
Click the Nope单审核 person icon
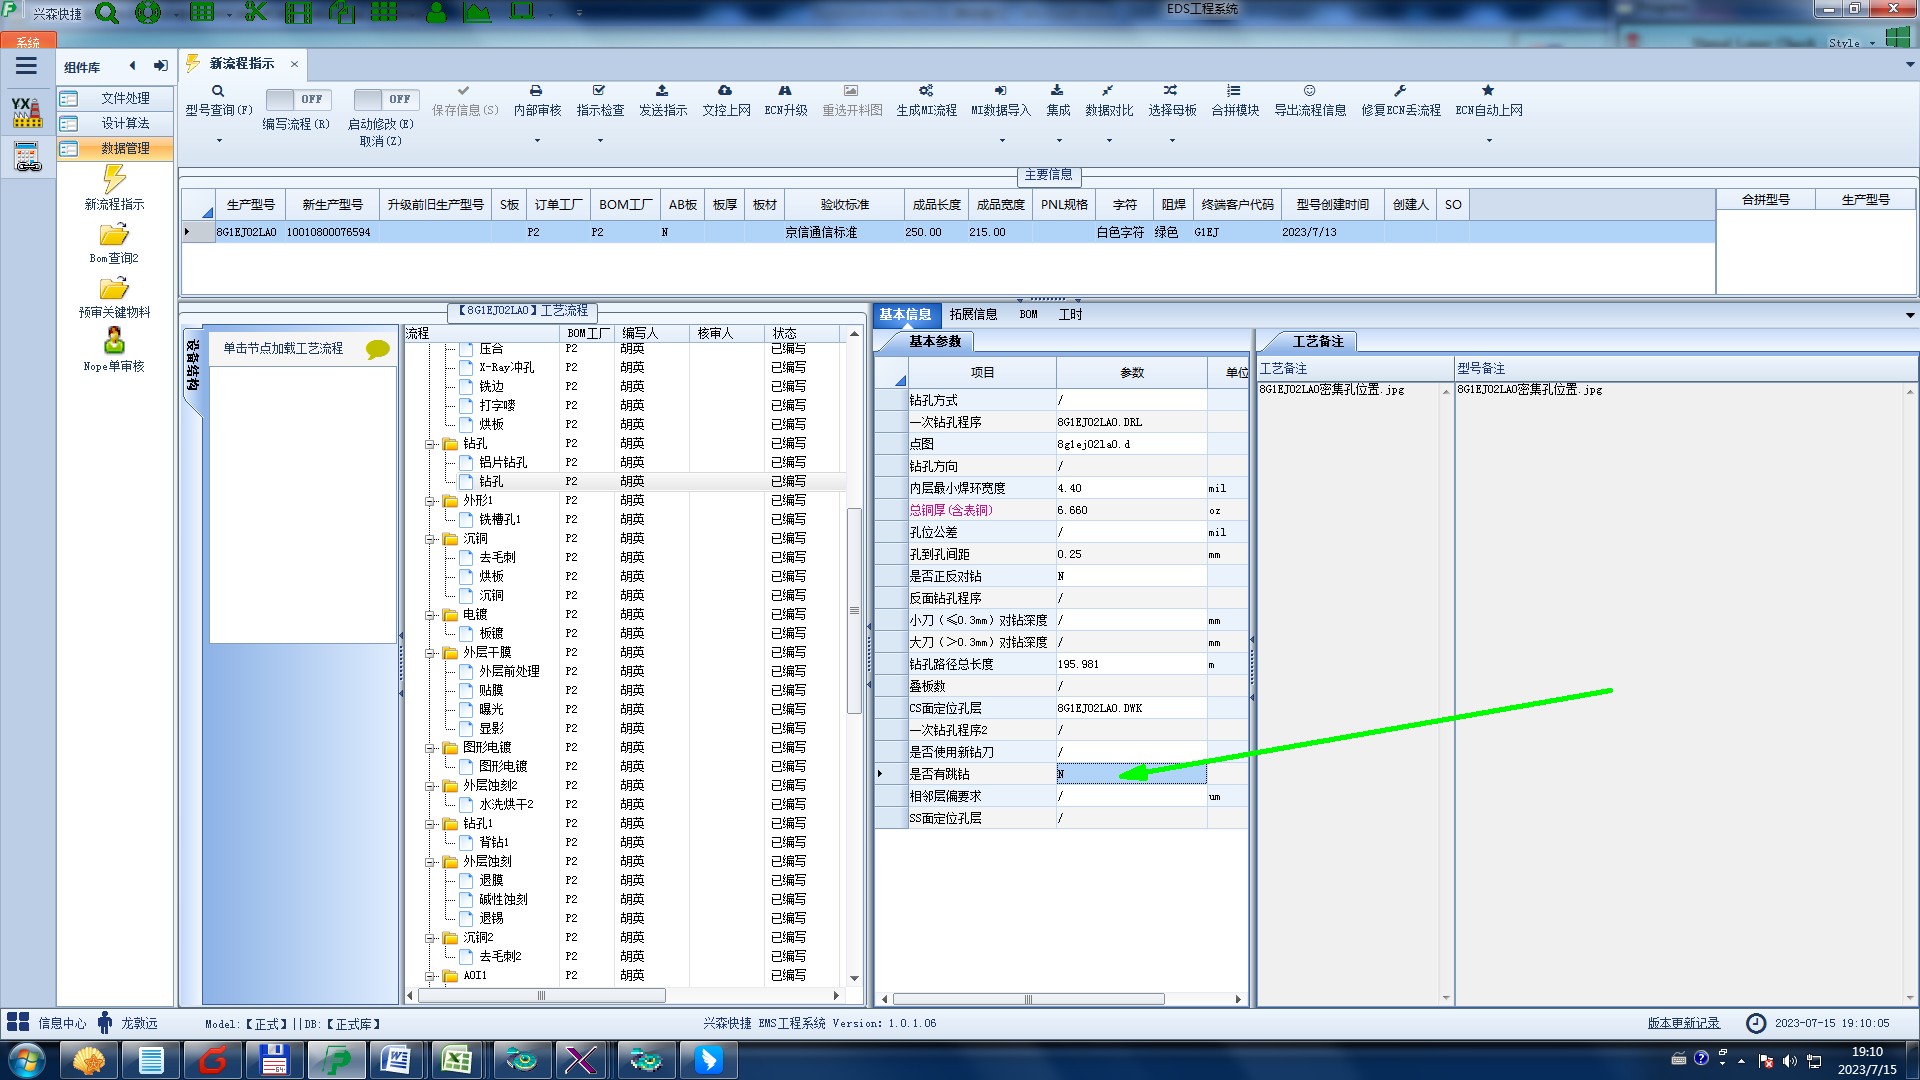pyautogui.click(x=114, y=342)
